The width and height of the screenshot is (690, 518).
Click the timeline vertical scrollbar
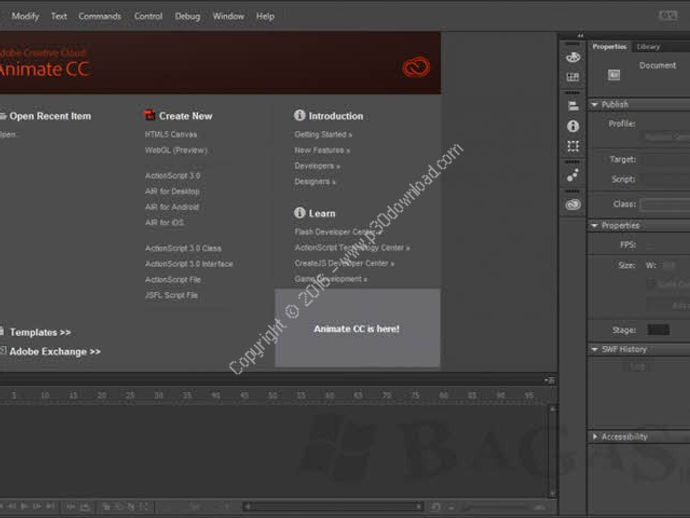pos(552,452)
